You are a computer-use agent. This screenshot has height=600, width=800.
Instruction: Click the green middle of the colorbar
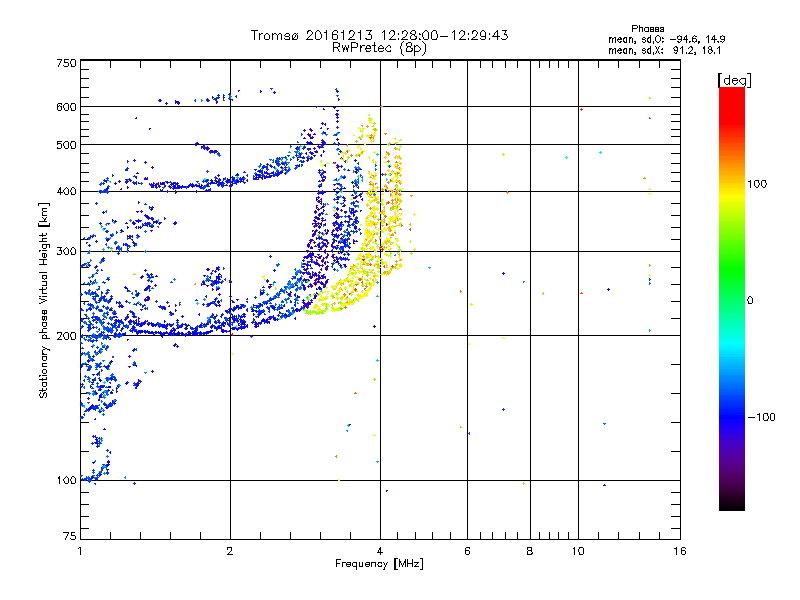[732, 270]
